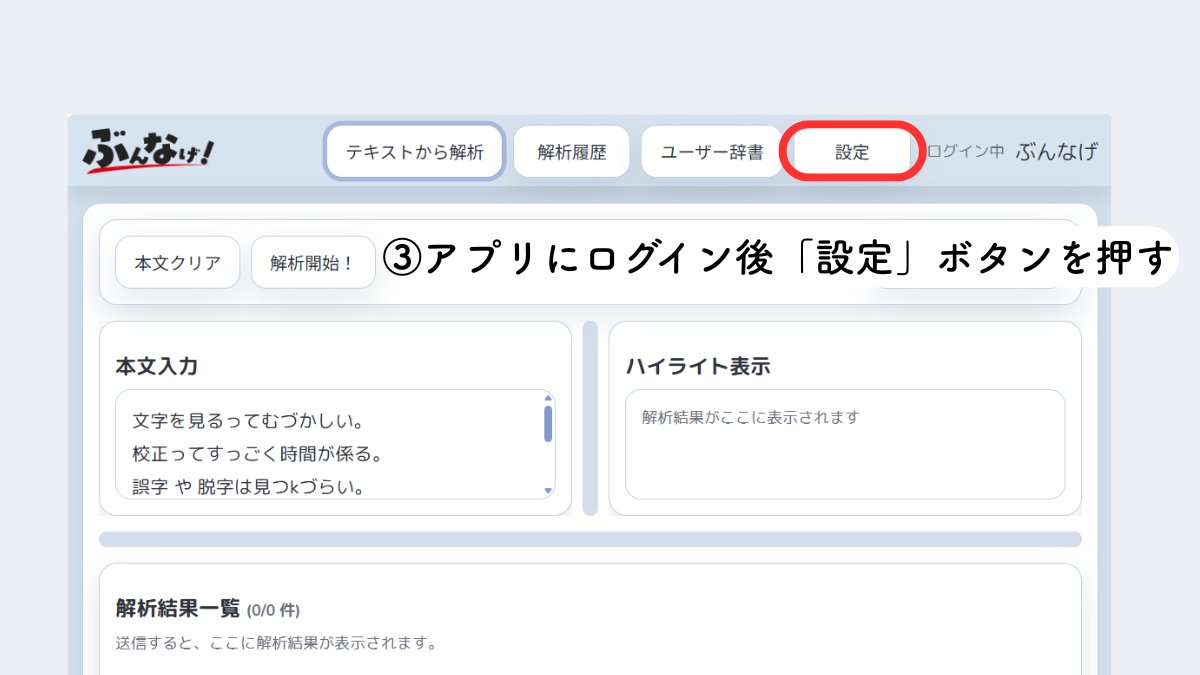Click the 本文入力 scrollbar thumb
Image resolution: width=1200 pixels, height=675 pixels.
pos(548,423)
